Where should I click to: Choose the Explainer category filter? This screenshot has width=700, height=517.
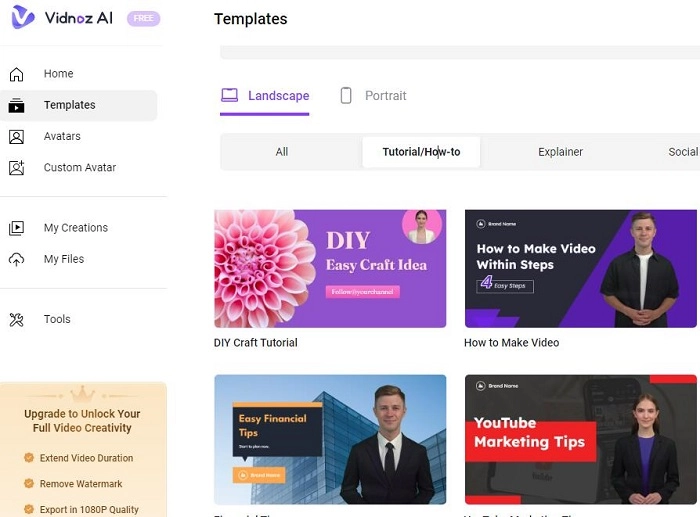[560, 152]
